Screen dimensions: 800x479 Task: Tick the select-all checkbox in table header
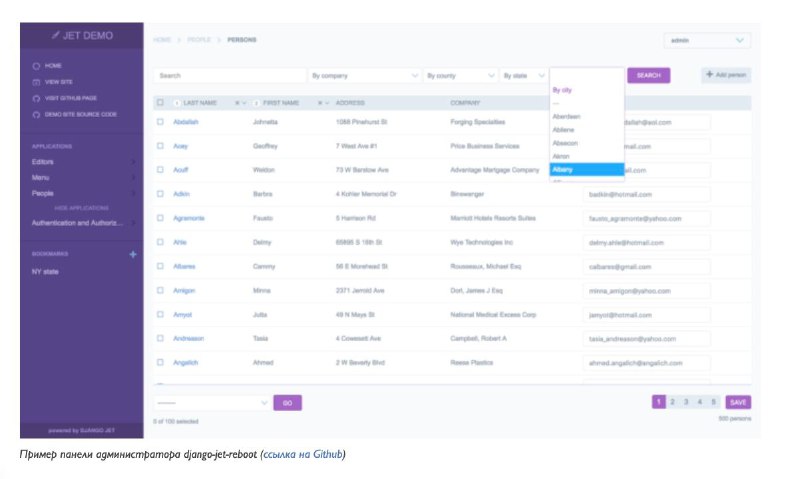click(x=160, y=103)
